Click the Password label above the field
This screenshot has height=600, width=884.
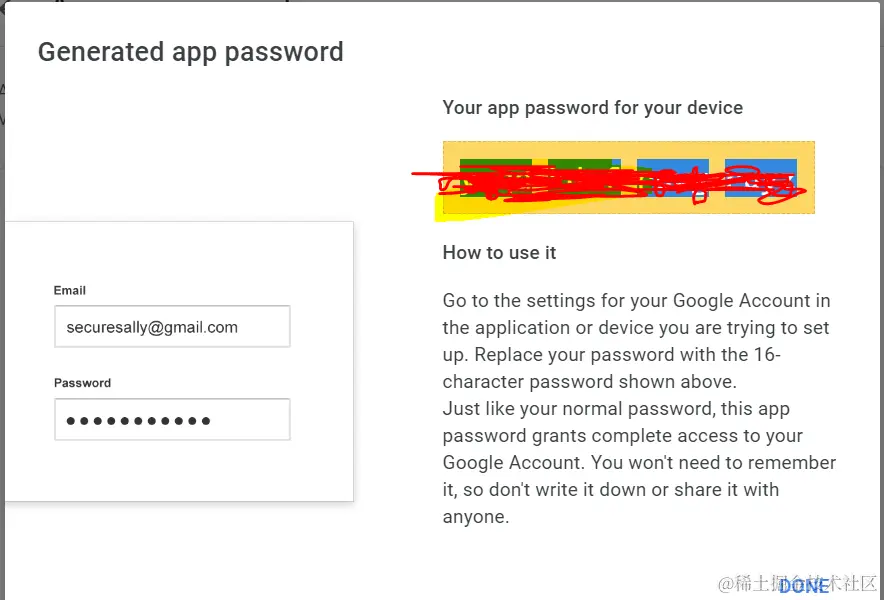point(82,383)
